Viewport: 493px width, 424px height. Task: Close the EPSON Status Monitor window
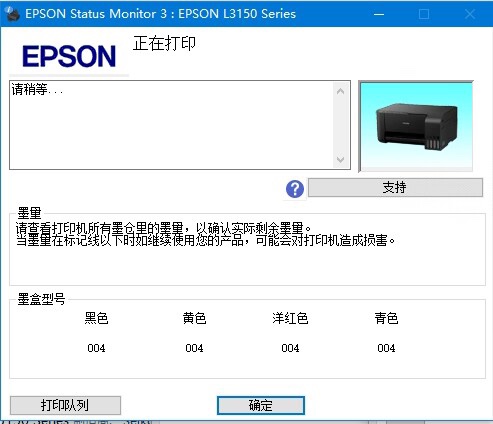pos(470,14)
